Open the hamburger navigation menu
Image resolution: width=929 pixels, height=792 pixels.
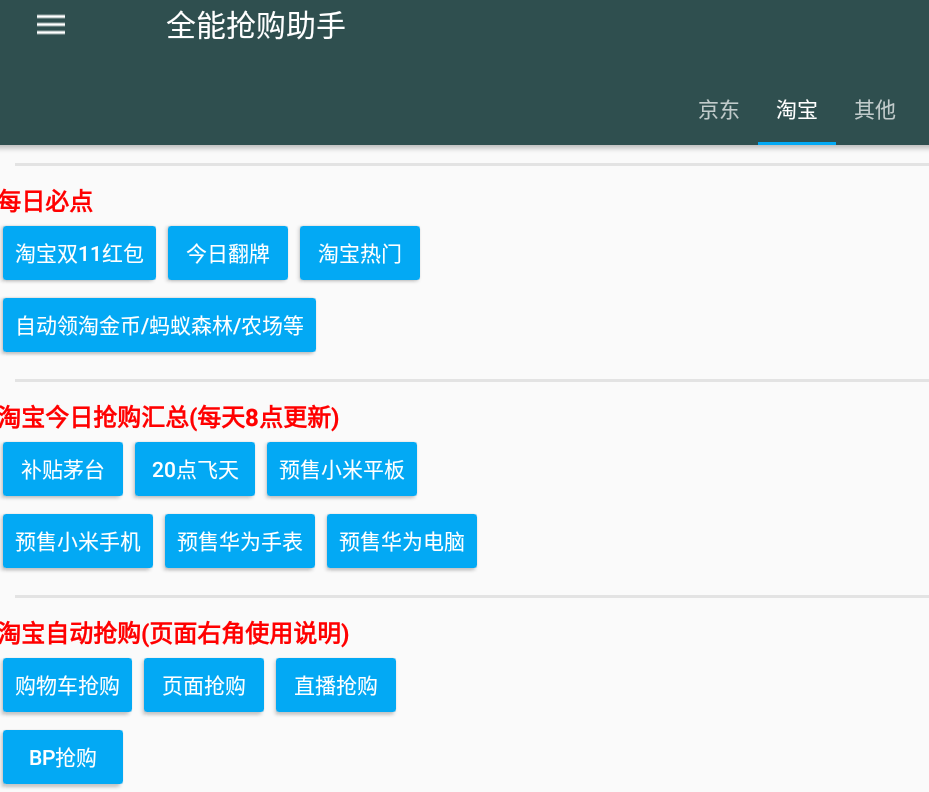coord(51,26)
